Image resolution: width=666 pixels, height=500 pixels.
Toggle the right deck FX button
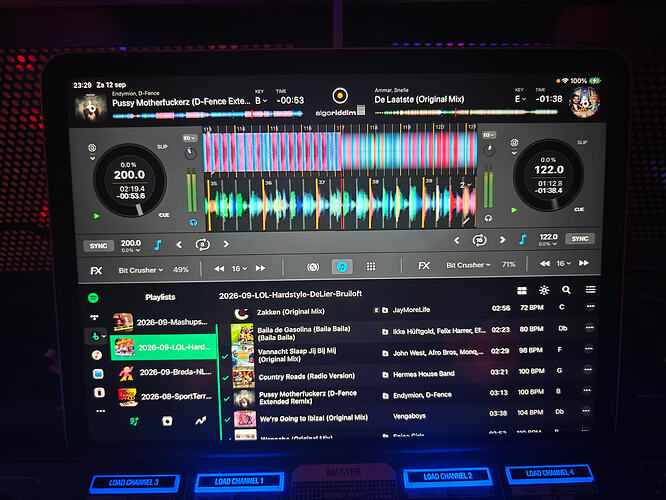pos(424,266)
